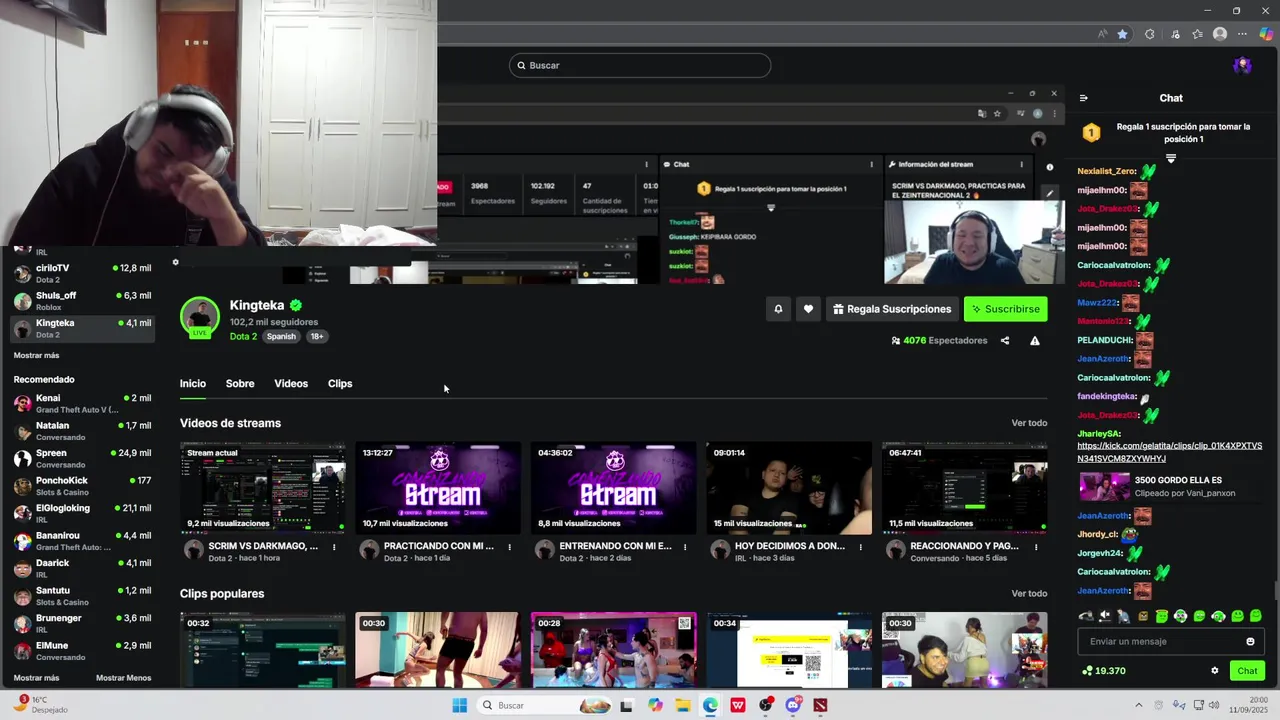Image resolution: width=1280 pixels, height=720 pixels.
Task: Open the Copilot icon in Edge toolbar
Action: 1267,34
